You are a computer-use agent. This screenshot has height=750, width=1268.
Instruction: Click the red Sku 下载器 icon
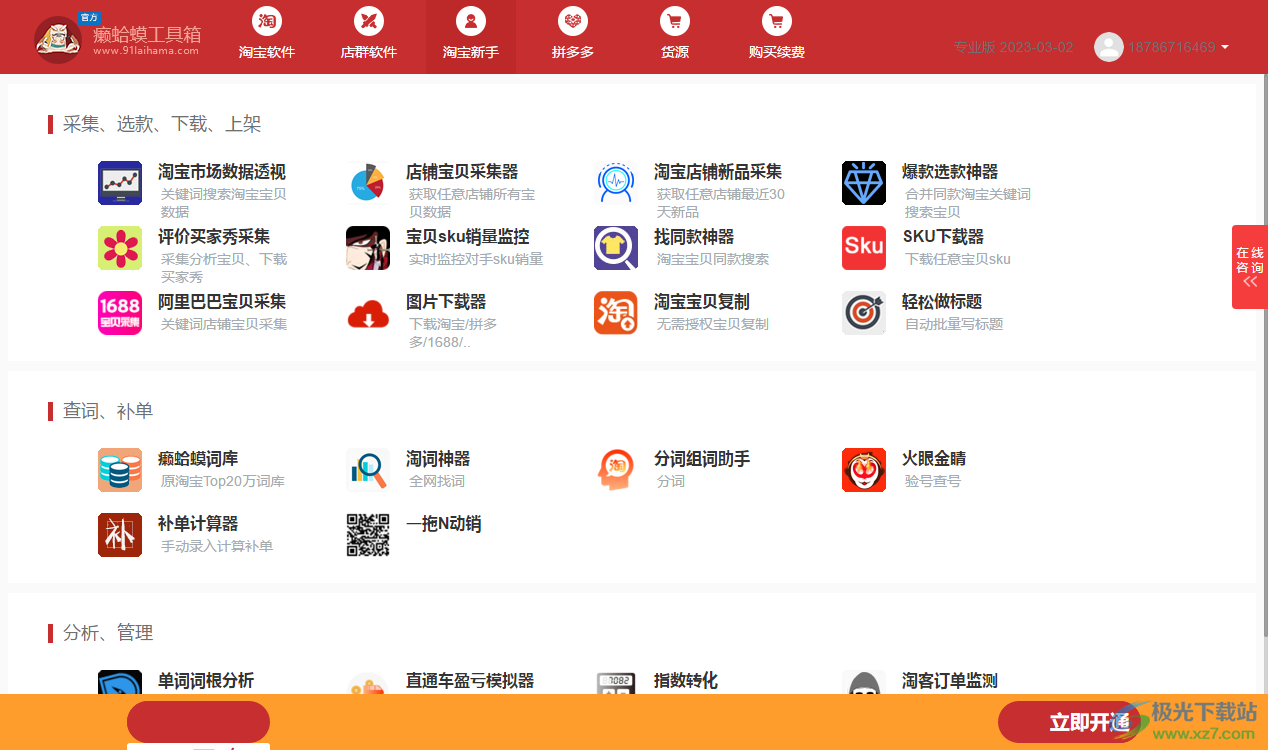coord(864,248)
